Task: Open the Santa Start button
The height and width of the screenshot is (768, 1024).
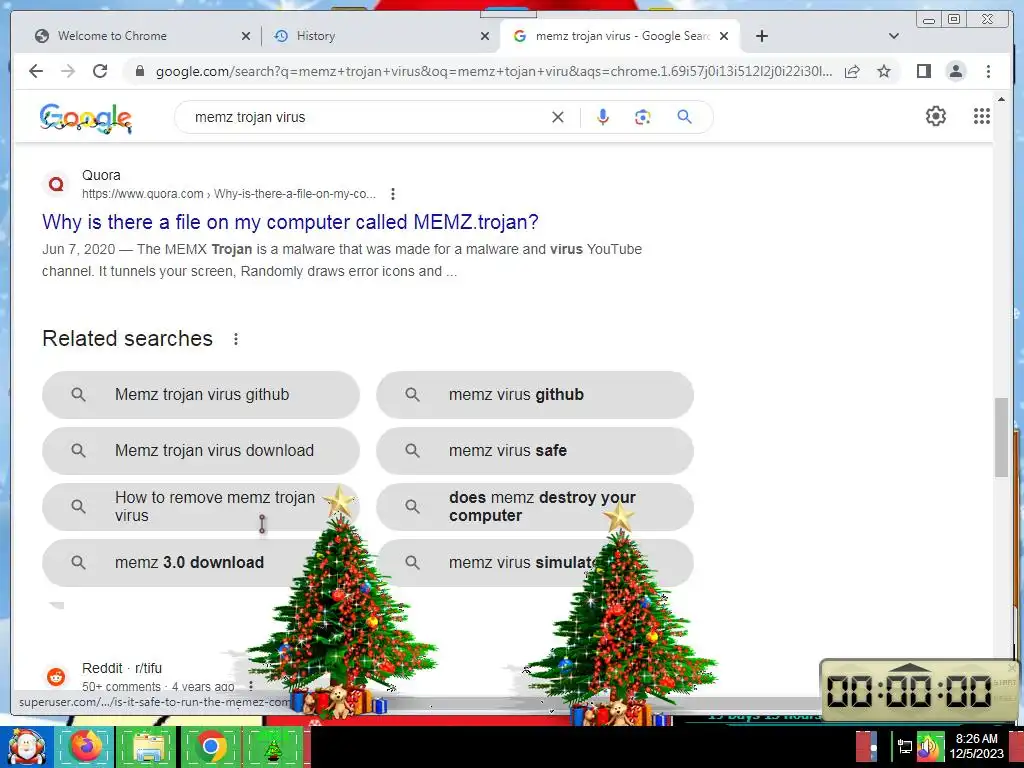Action: [25, 746]
